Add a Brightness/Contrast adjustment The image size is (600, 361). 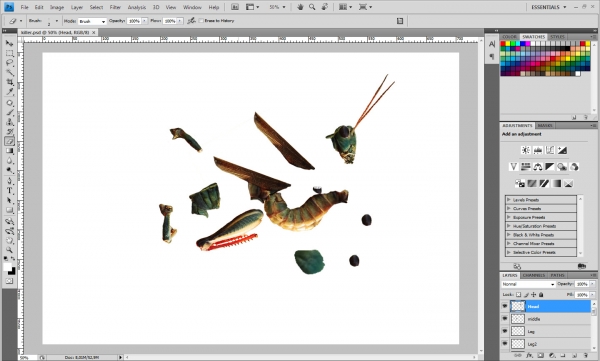526,150
